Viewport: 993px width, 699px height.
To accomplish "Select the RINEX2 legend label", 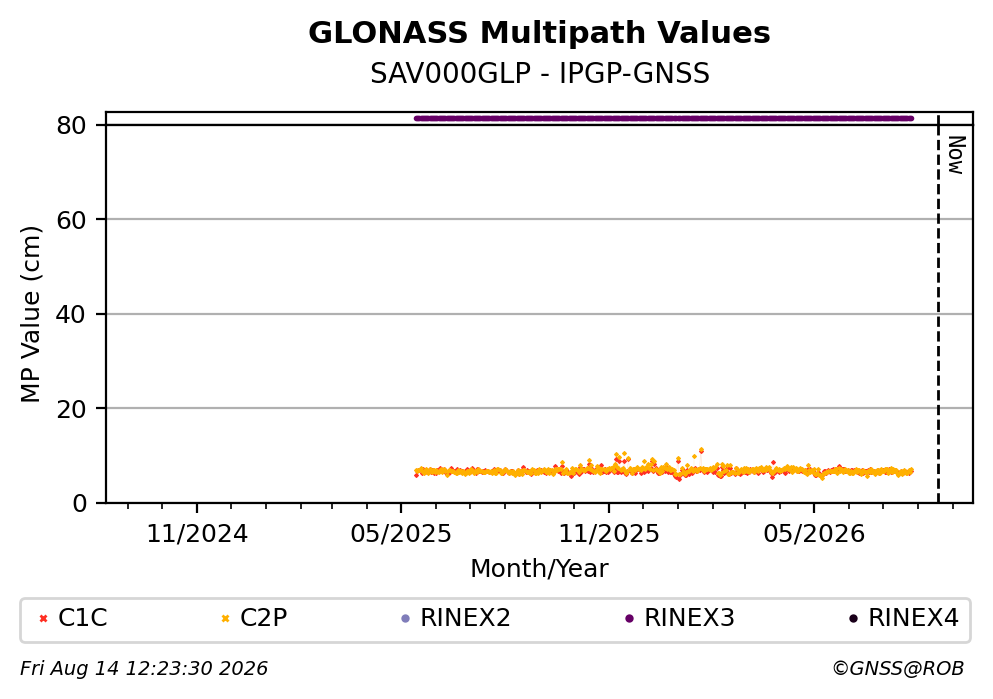I will pyautogui.click(x=465, y=618).
